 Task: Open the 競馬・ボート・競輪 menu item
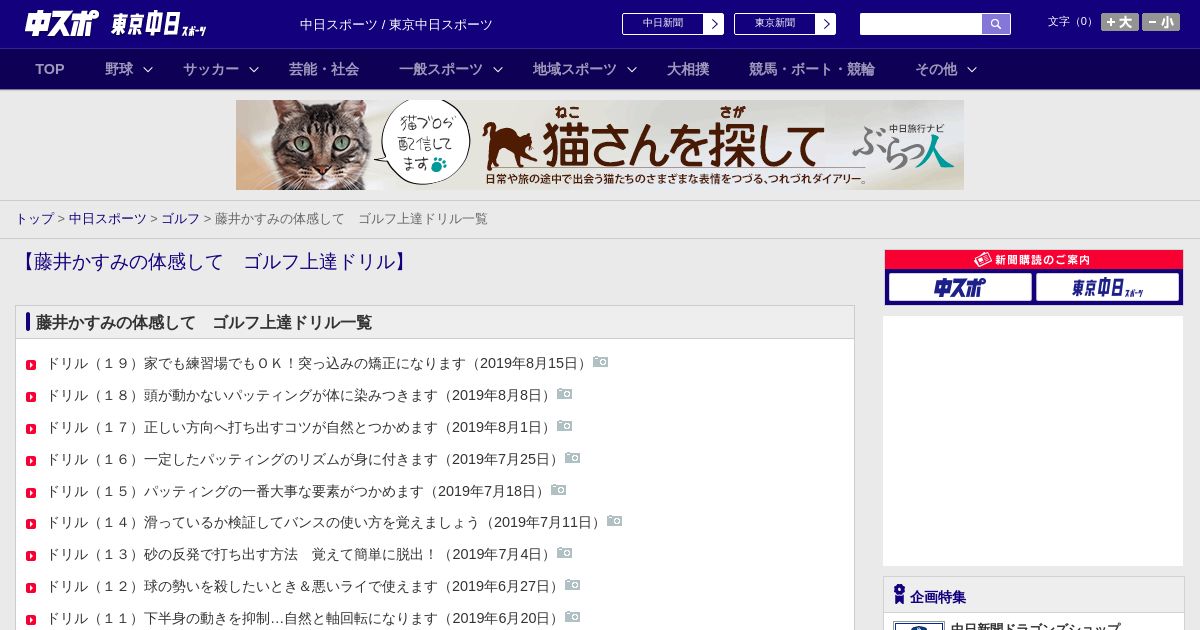click(812, 69)
